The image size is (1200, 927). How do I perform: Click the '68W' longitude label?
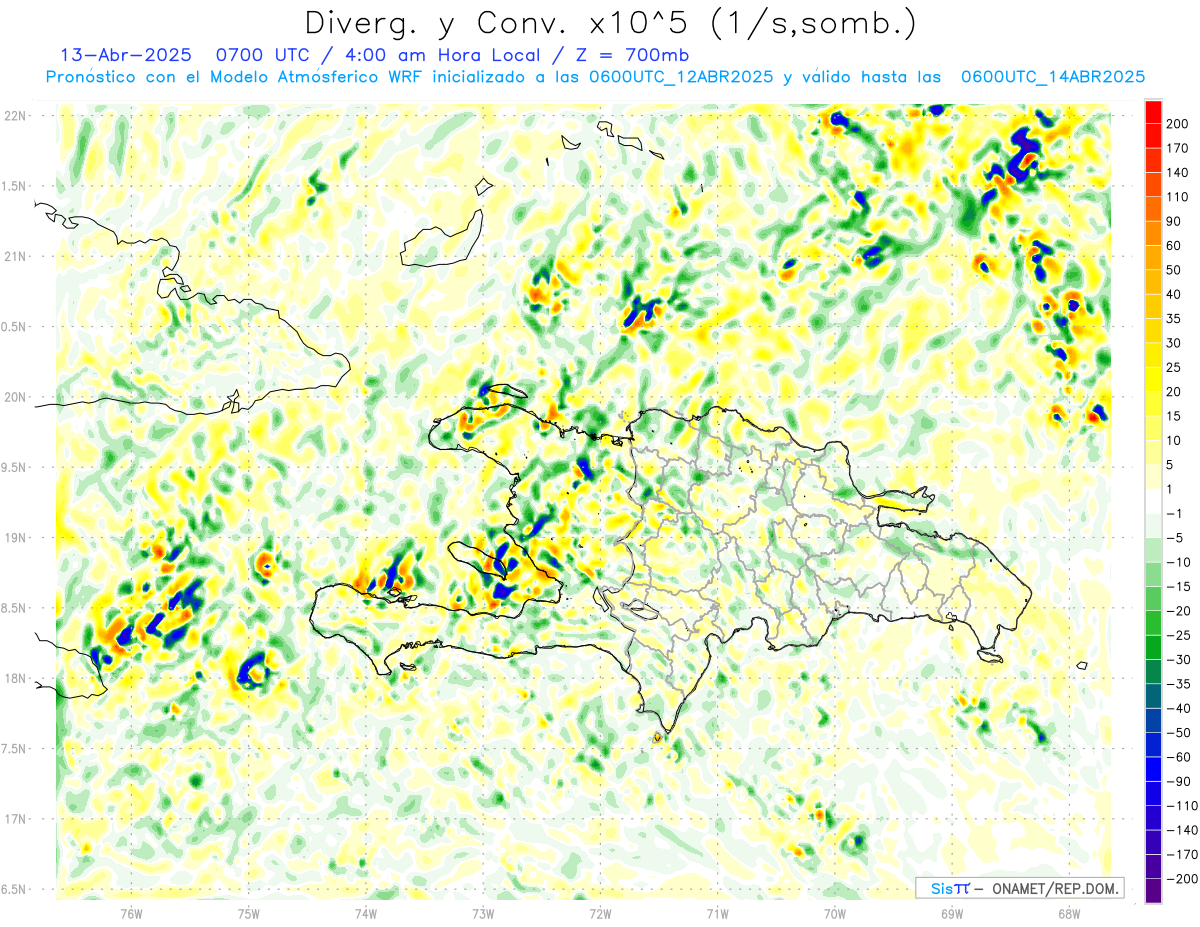click(x=1069, y=913)
